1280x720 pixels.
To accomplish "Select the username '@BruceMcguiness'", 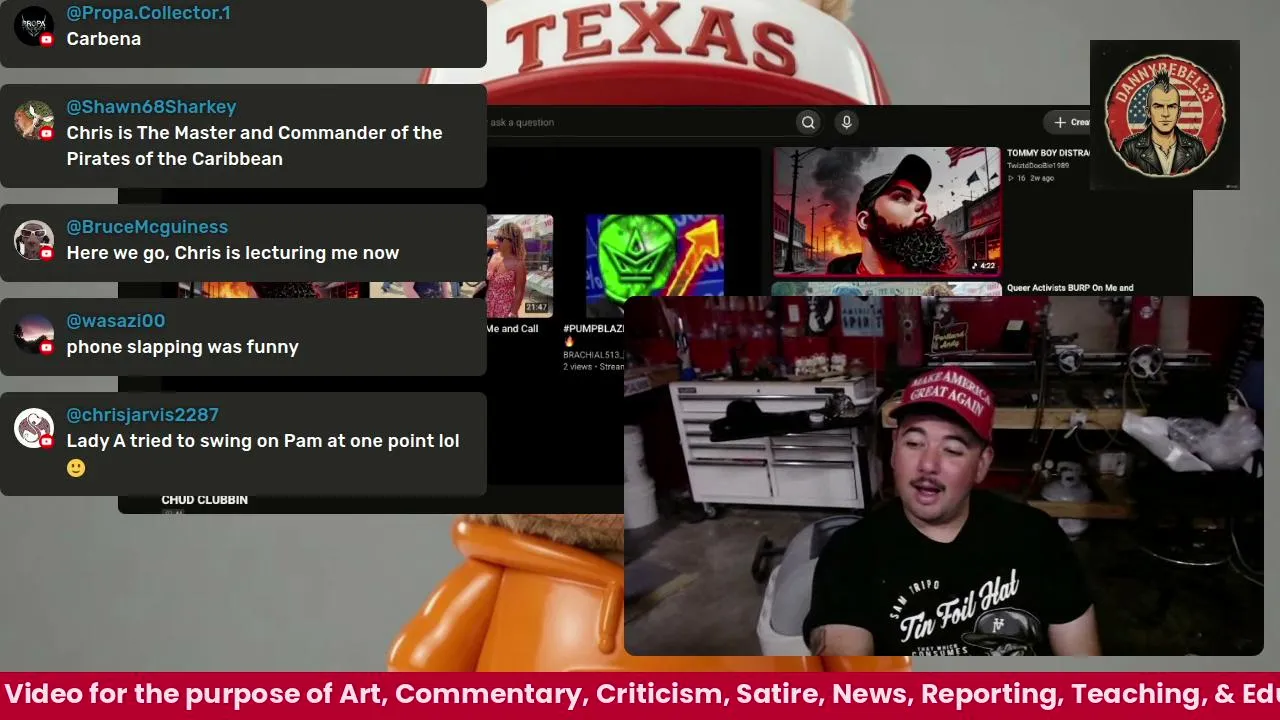I will pyautogui.click(x=147, y=227).
